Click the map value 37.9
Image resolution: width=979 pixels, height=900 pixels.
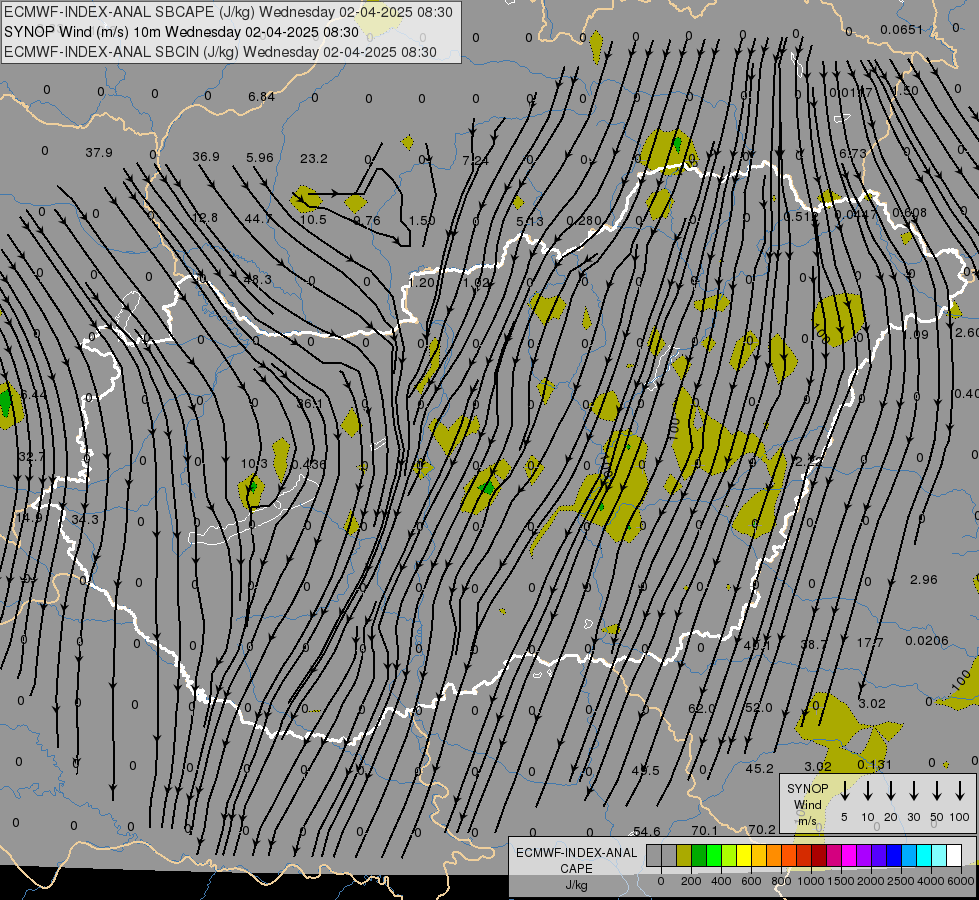click(99, 152)
